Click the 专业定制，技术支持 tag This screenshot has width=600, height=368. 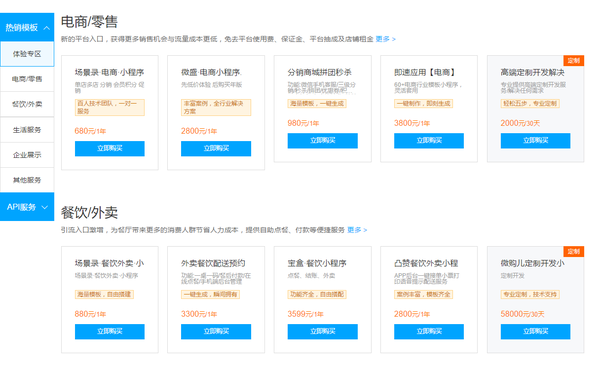pos(530,294)
